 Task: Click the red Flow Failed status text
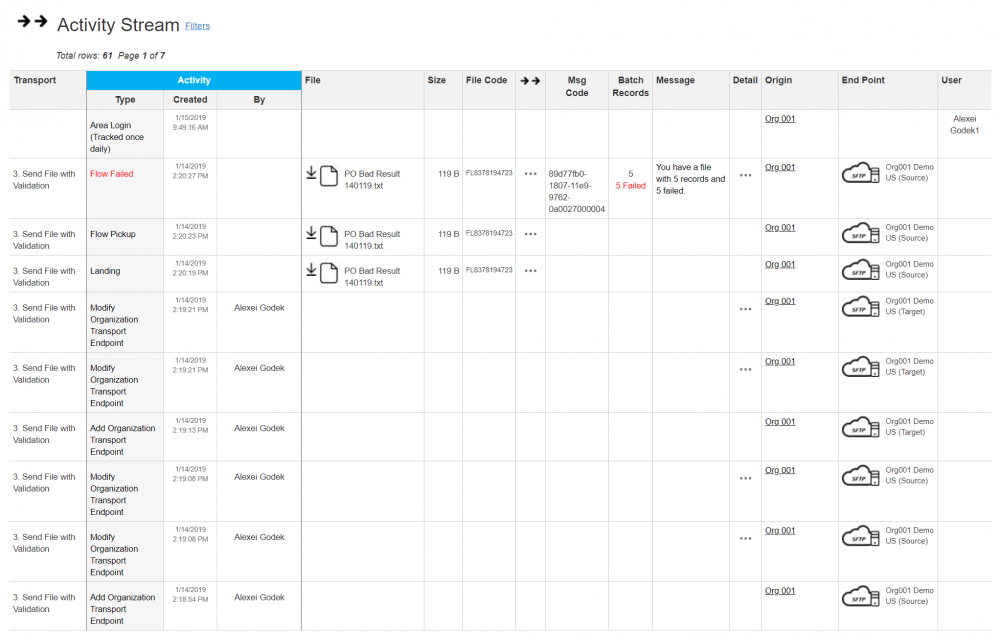(111, 174)
